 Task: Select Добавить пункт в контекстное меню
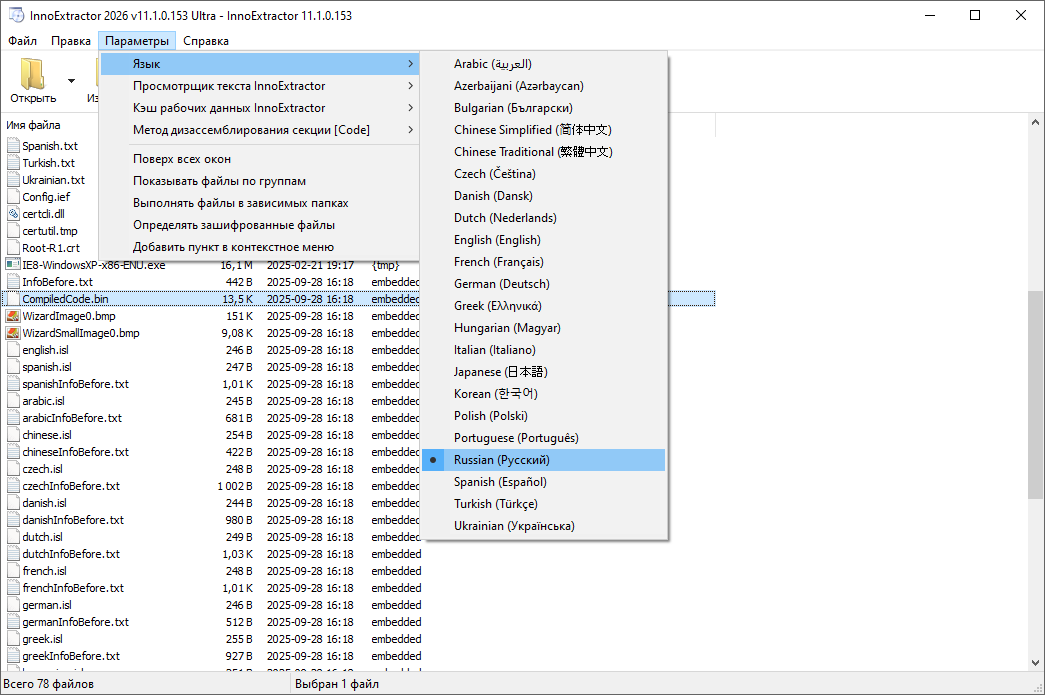point(233,247)
